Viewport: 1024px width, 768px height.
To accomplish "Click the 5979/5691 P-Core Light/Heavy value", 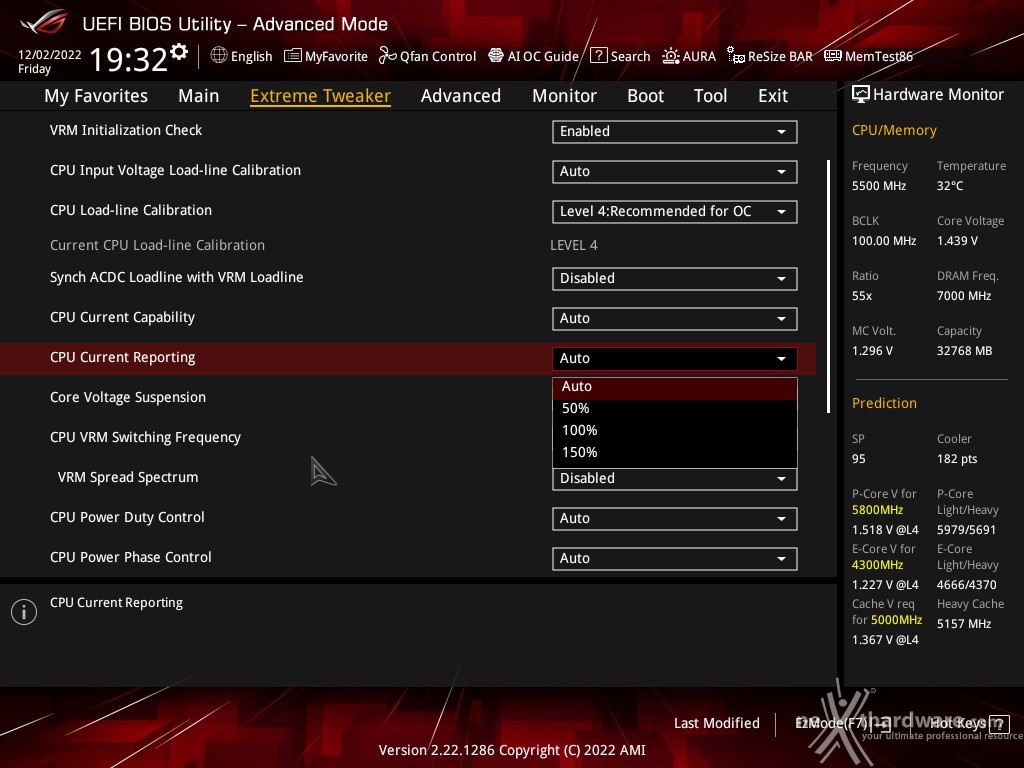I will click(967, 530).
